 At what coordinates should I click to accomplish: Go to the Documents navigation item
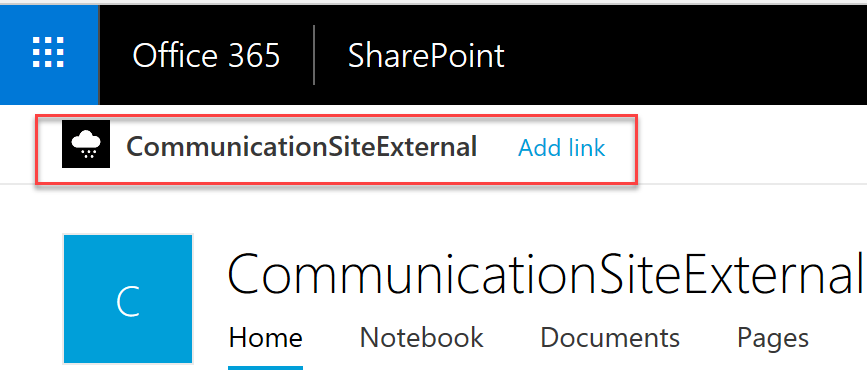610,337
